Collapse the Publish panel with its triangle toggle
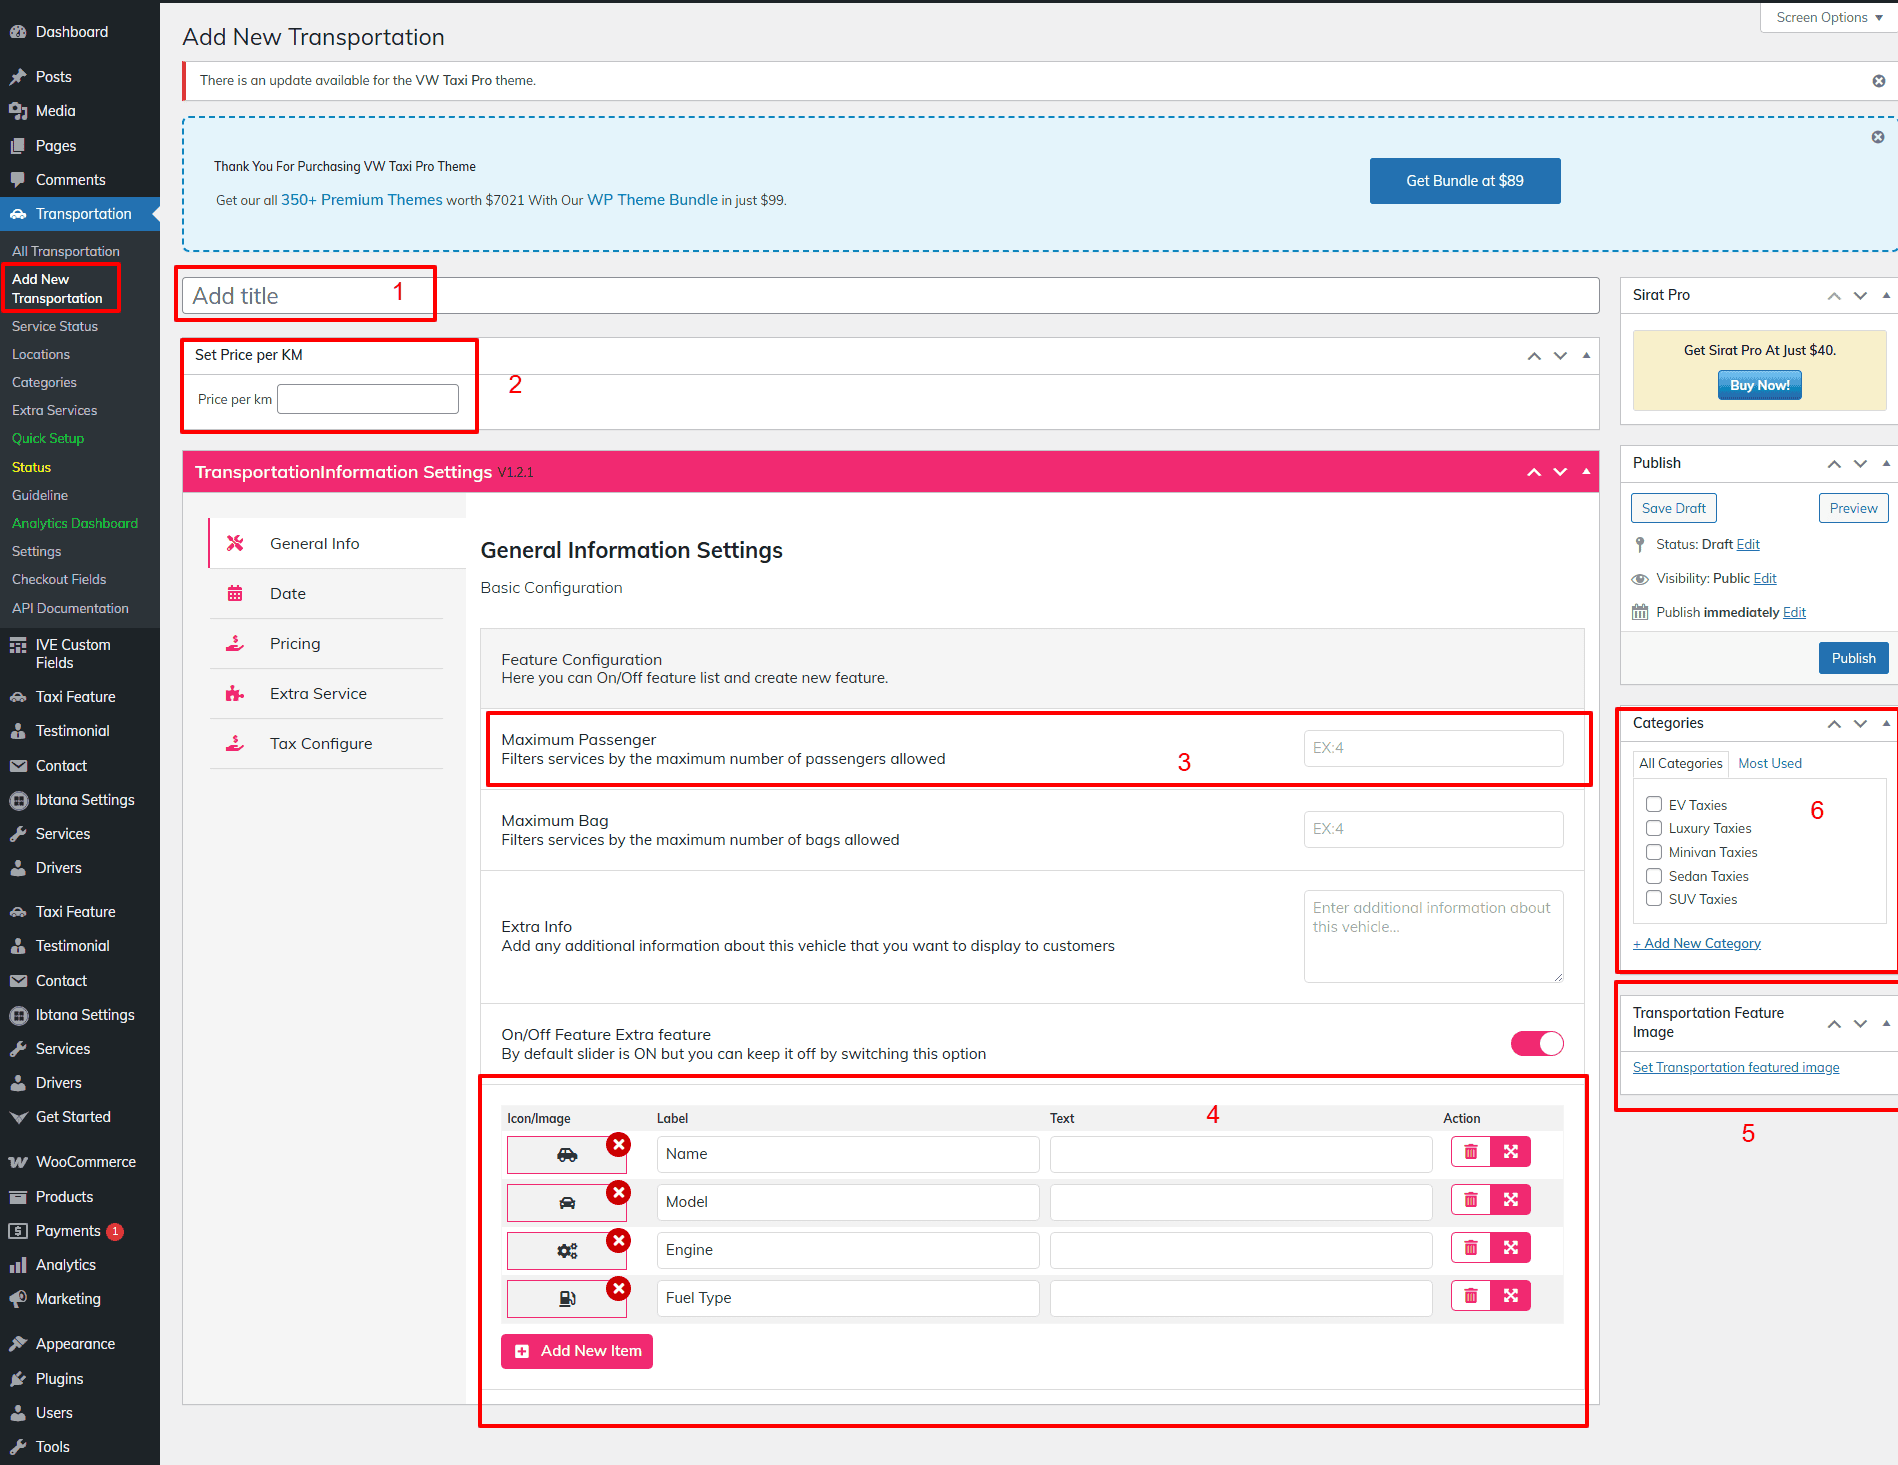The image size is (1898, 1465). tap(1885, 463)
